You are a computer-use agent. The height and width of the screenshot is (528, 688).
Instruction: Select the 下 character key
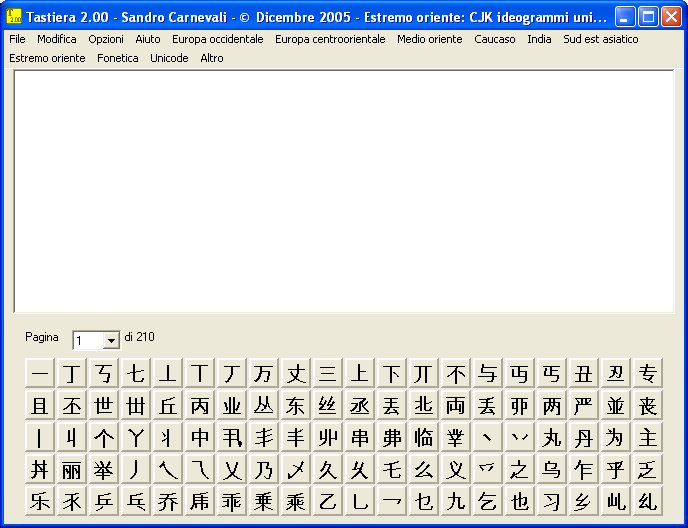[391, 373]
